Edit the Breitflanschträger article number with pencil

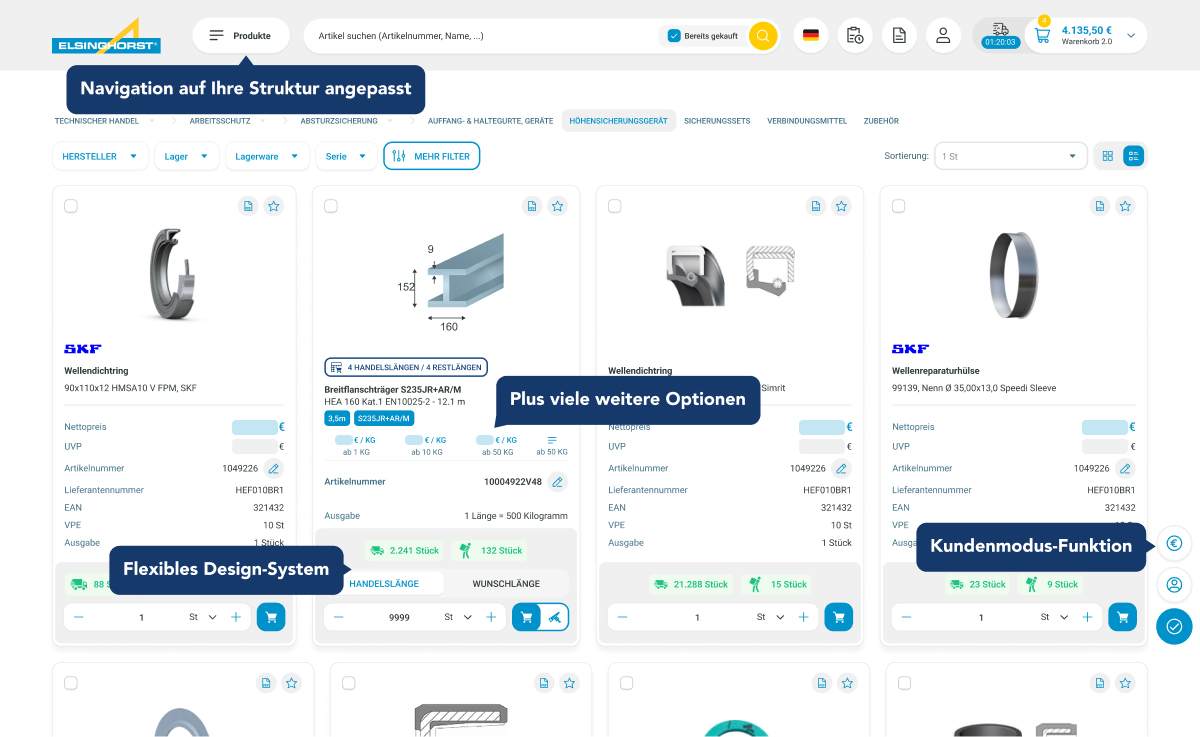[x=558, y=482]
